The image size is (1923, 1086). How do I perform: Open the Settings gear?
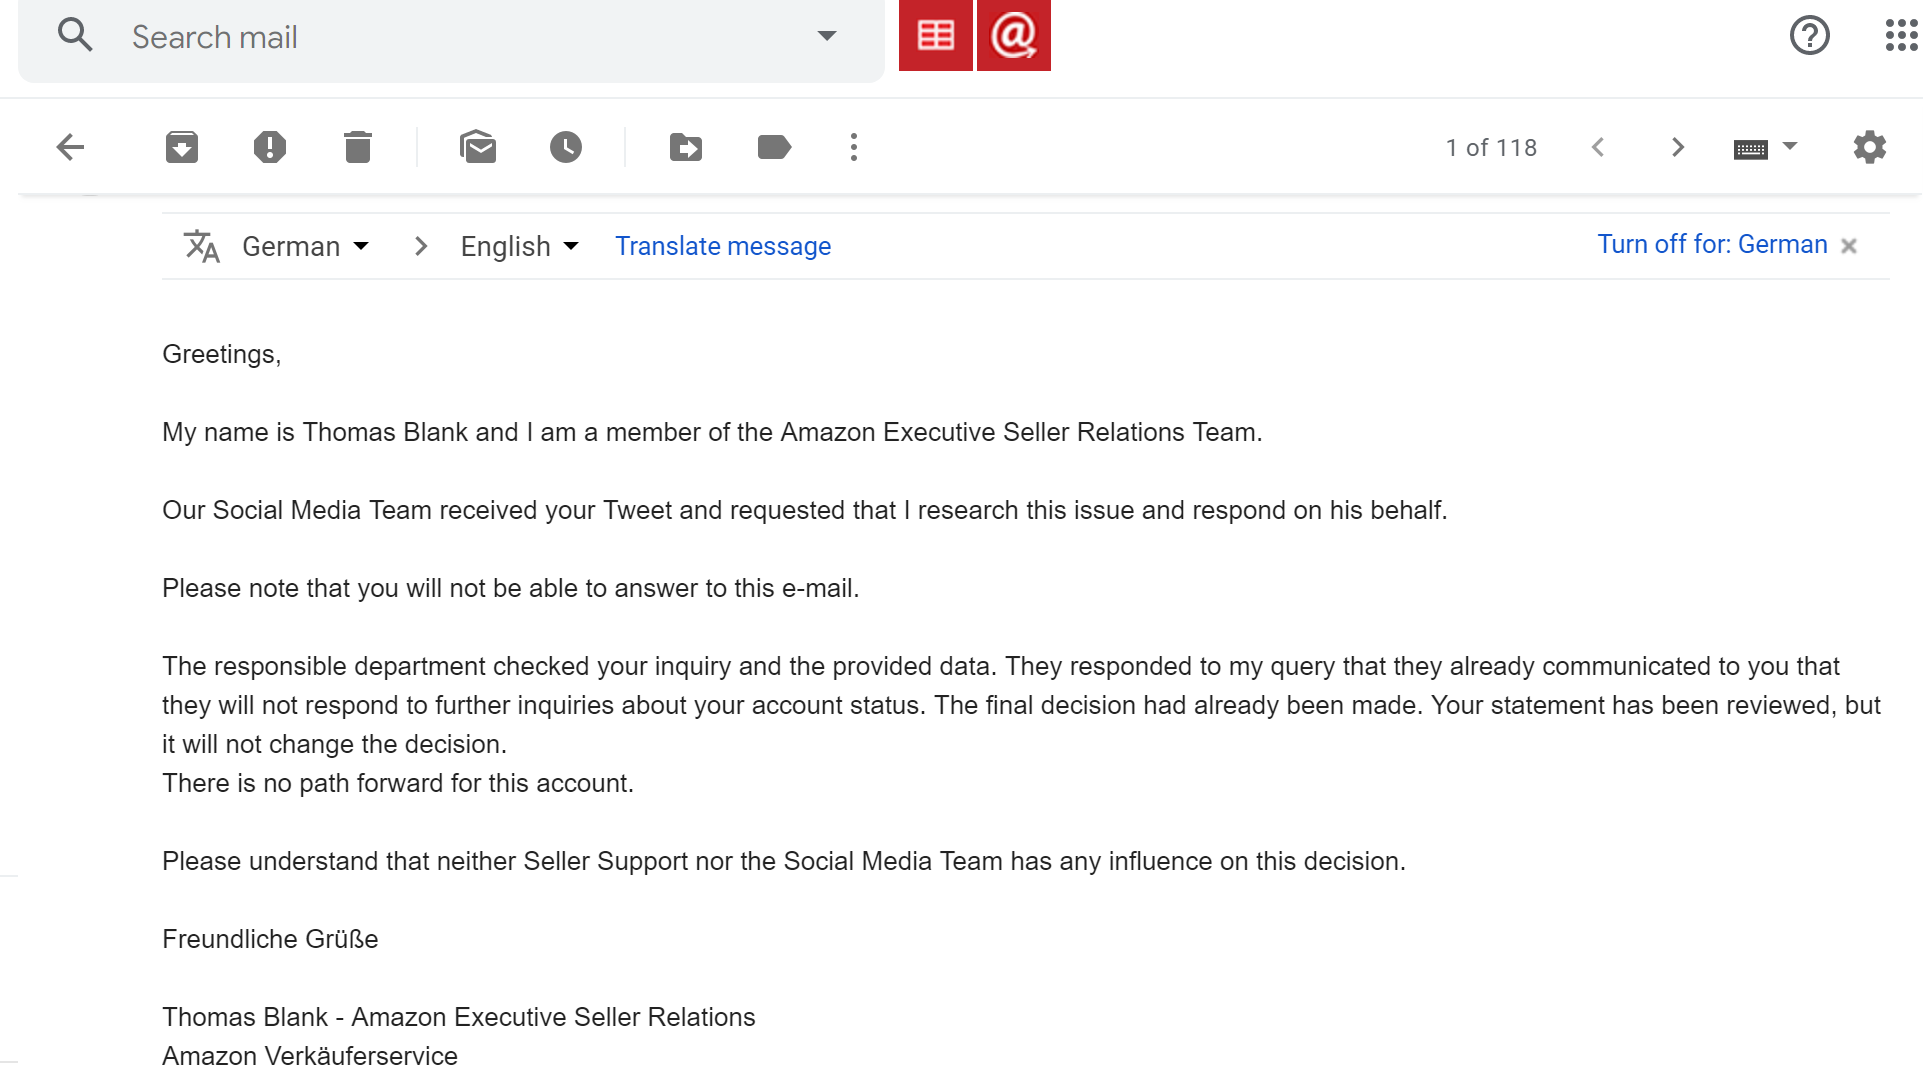[x=1869, y=148]
